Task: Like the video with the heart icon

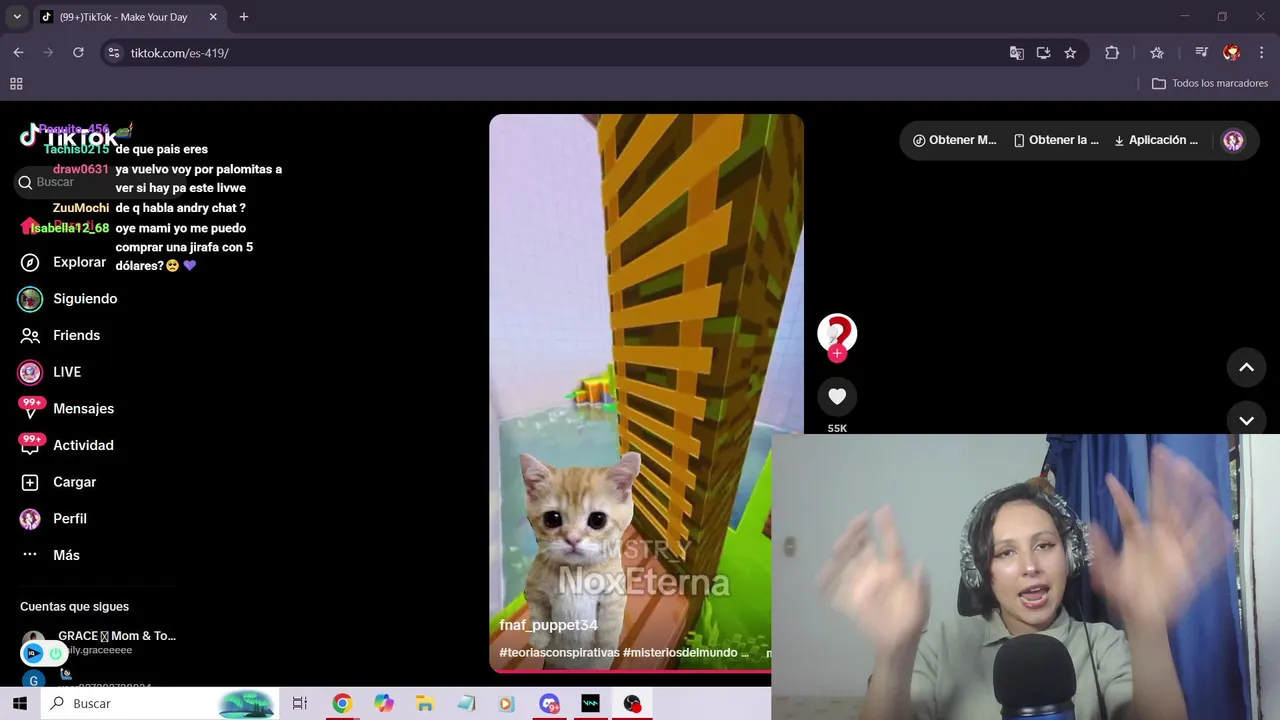Action: coord(837,397)
